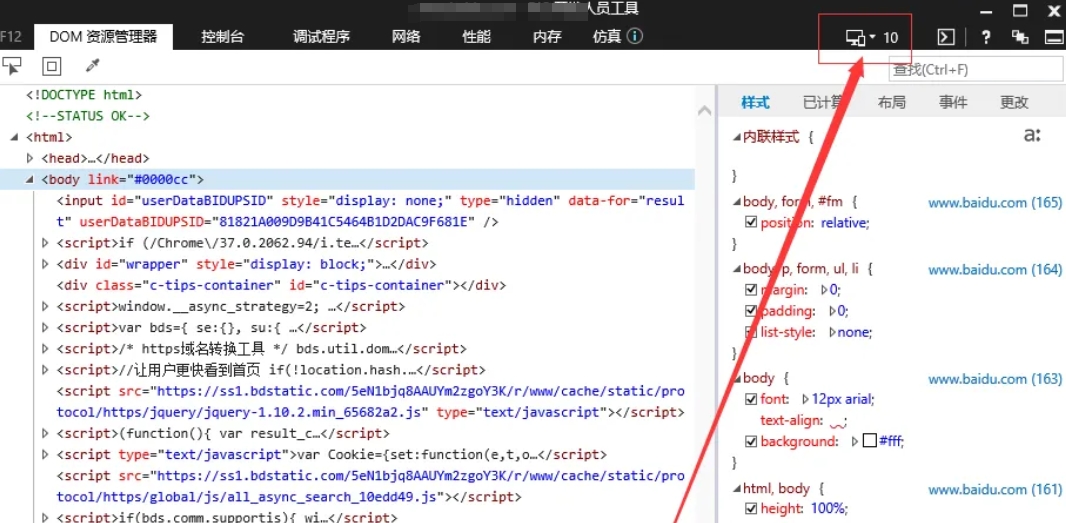The image size is (1066, 523).
Task: Open the help question mark icon
Action: [x=985, y=37]
